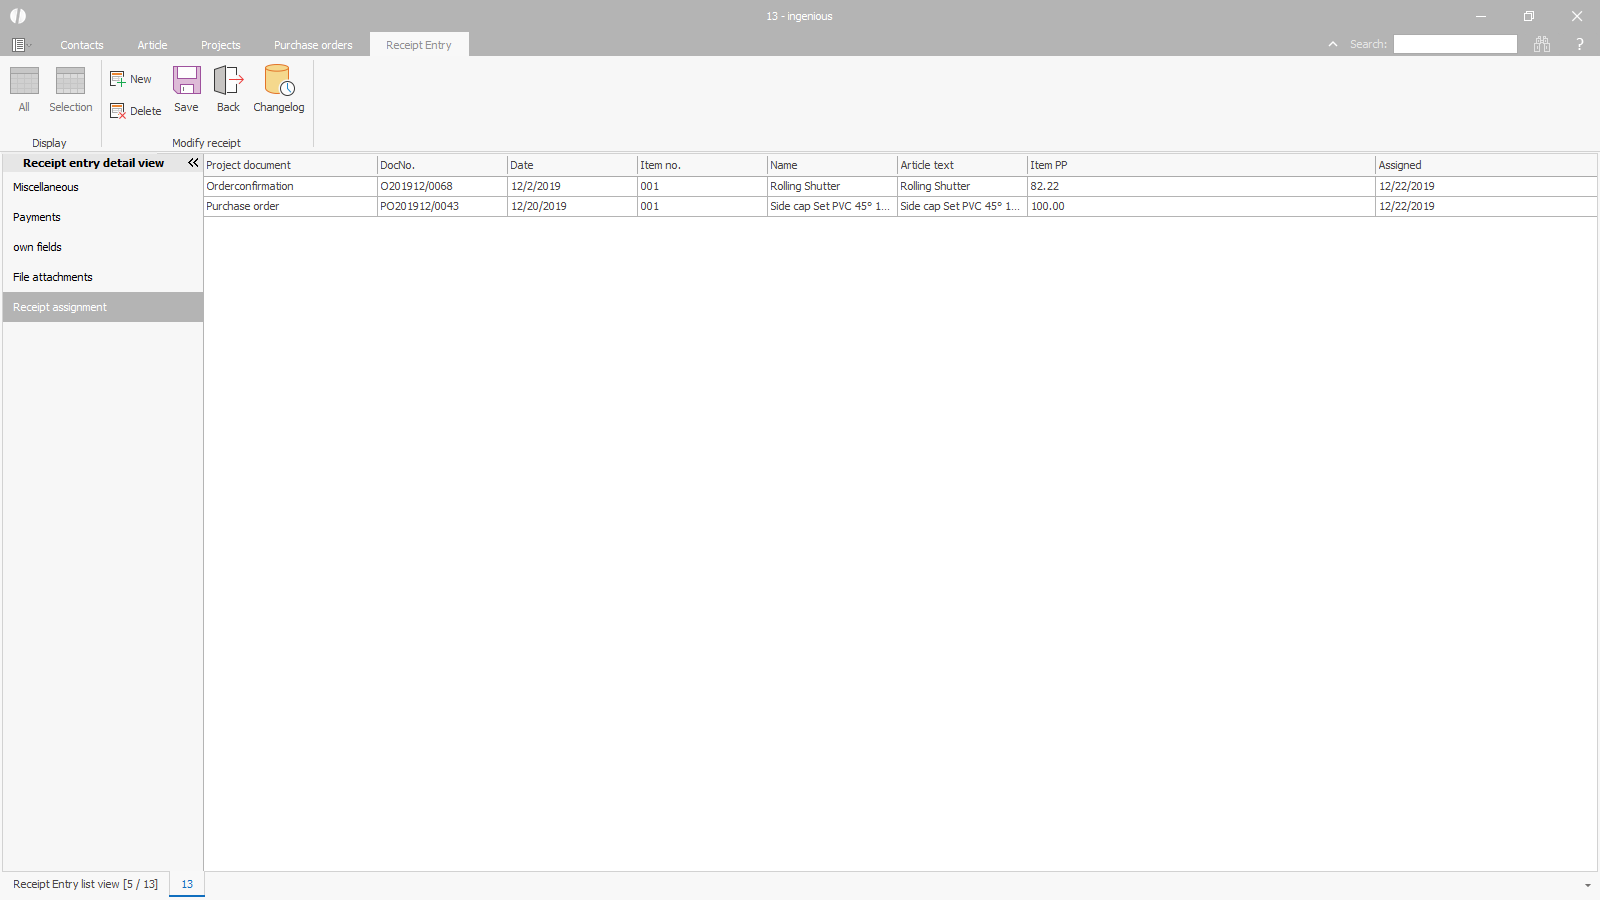
Task: Select File attachments in the sidebar
Action: point(53,277)
